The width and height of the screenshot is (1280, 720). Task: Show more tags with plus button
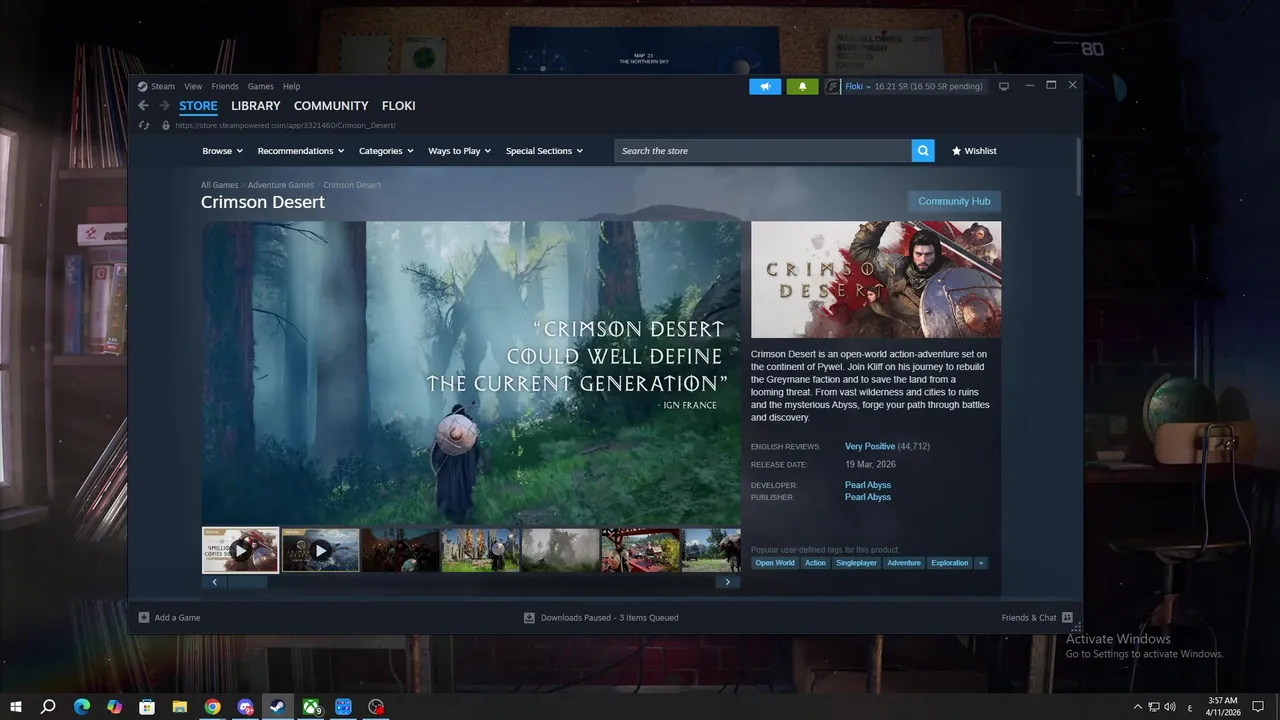(981, 563)
